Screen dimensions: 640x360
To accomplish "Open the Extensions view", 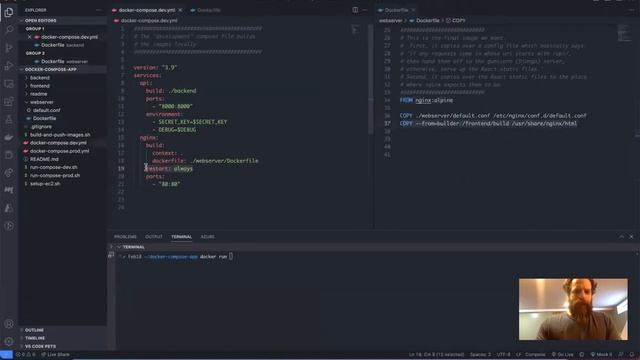I will (9, 102).
